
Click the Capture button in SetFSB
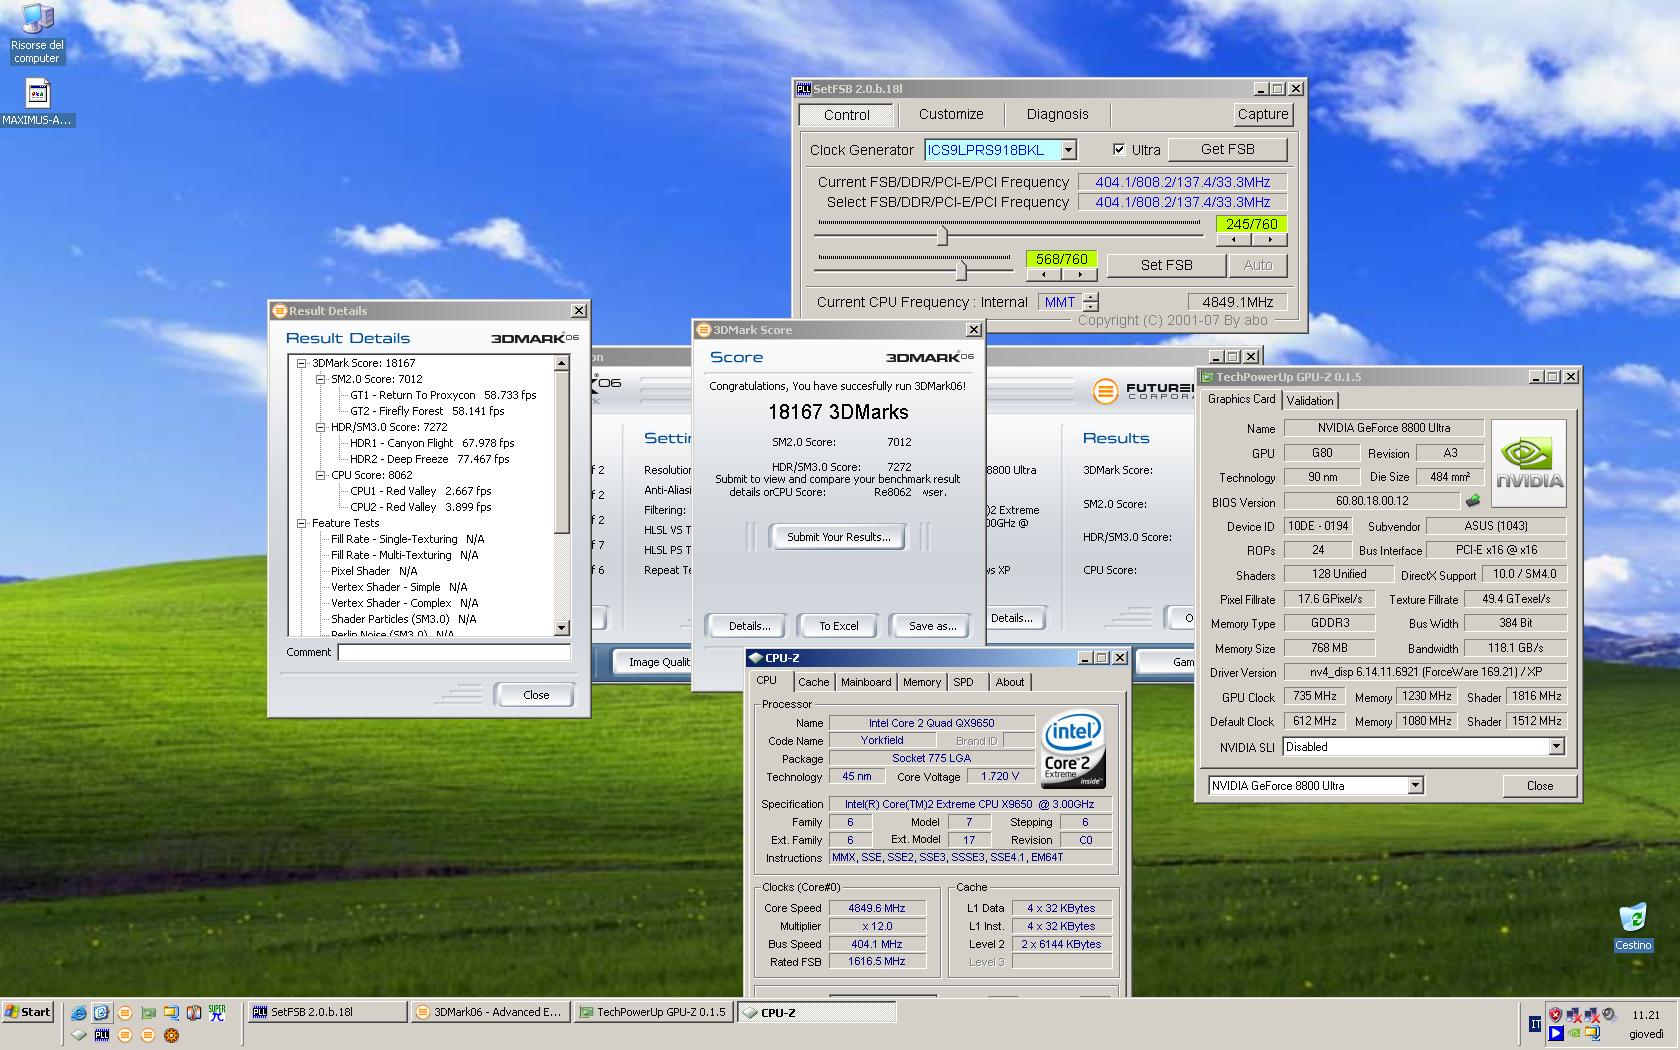point(1263,114)
